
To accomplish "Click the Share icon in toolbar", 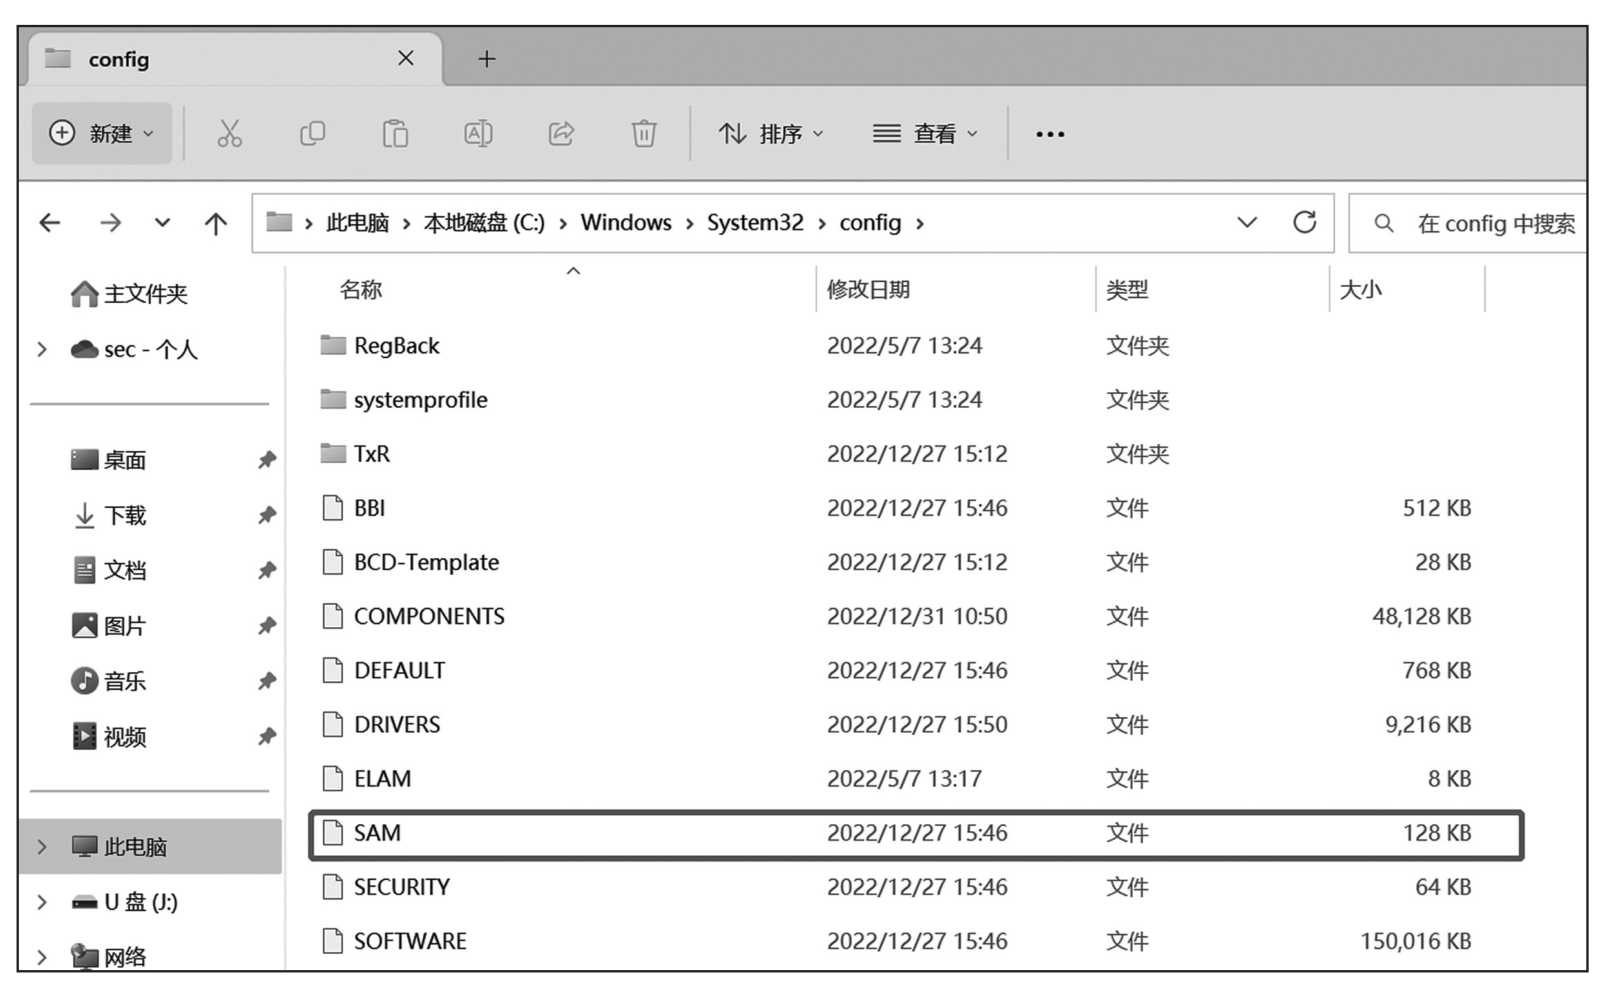I will pyautogui.click(x=561, y=133).
